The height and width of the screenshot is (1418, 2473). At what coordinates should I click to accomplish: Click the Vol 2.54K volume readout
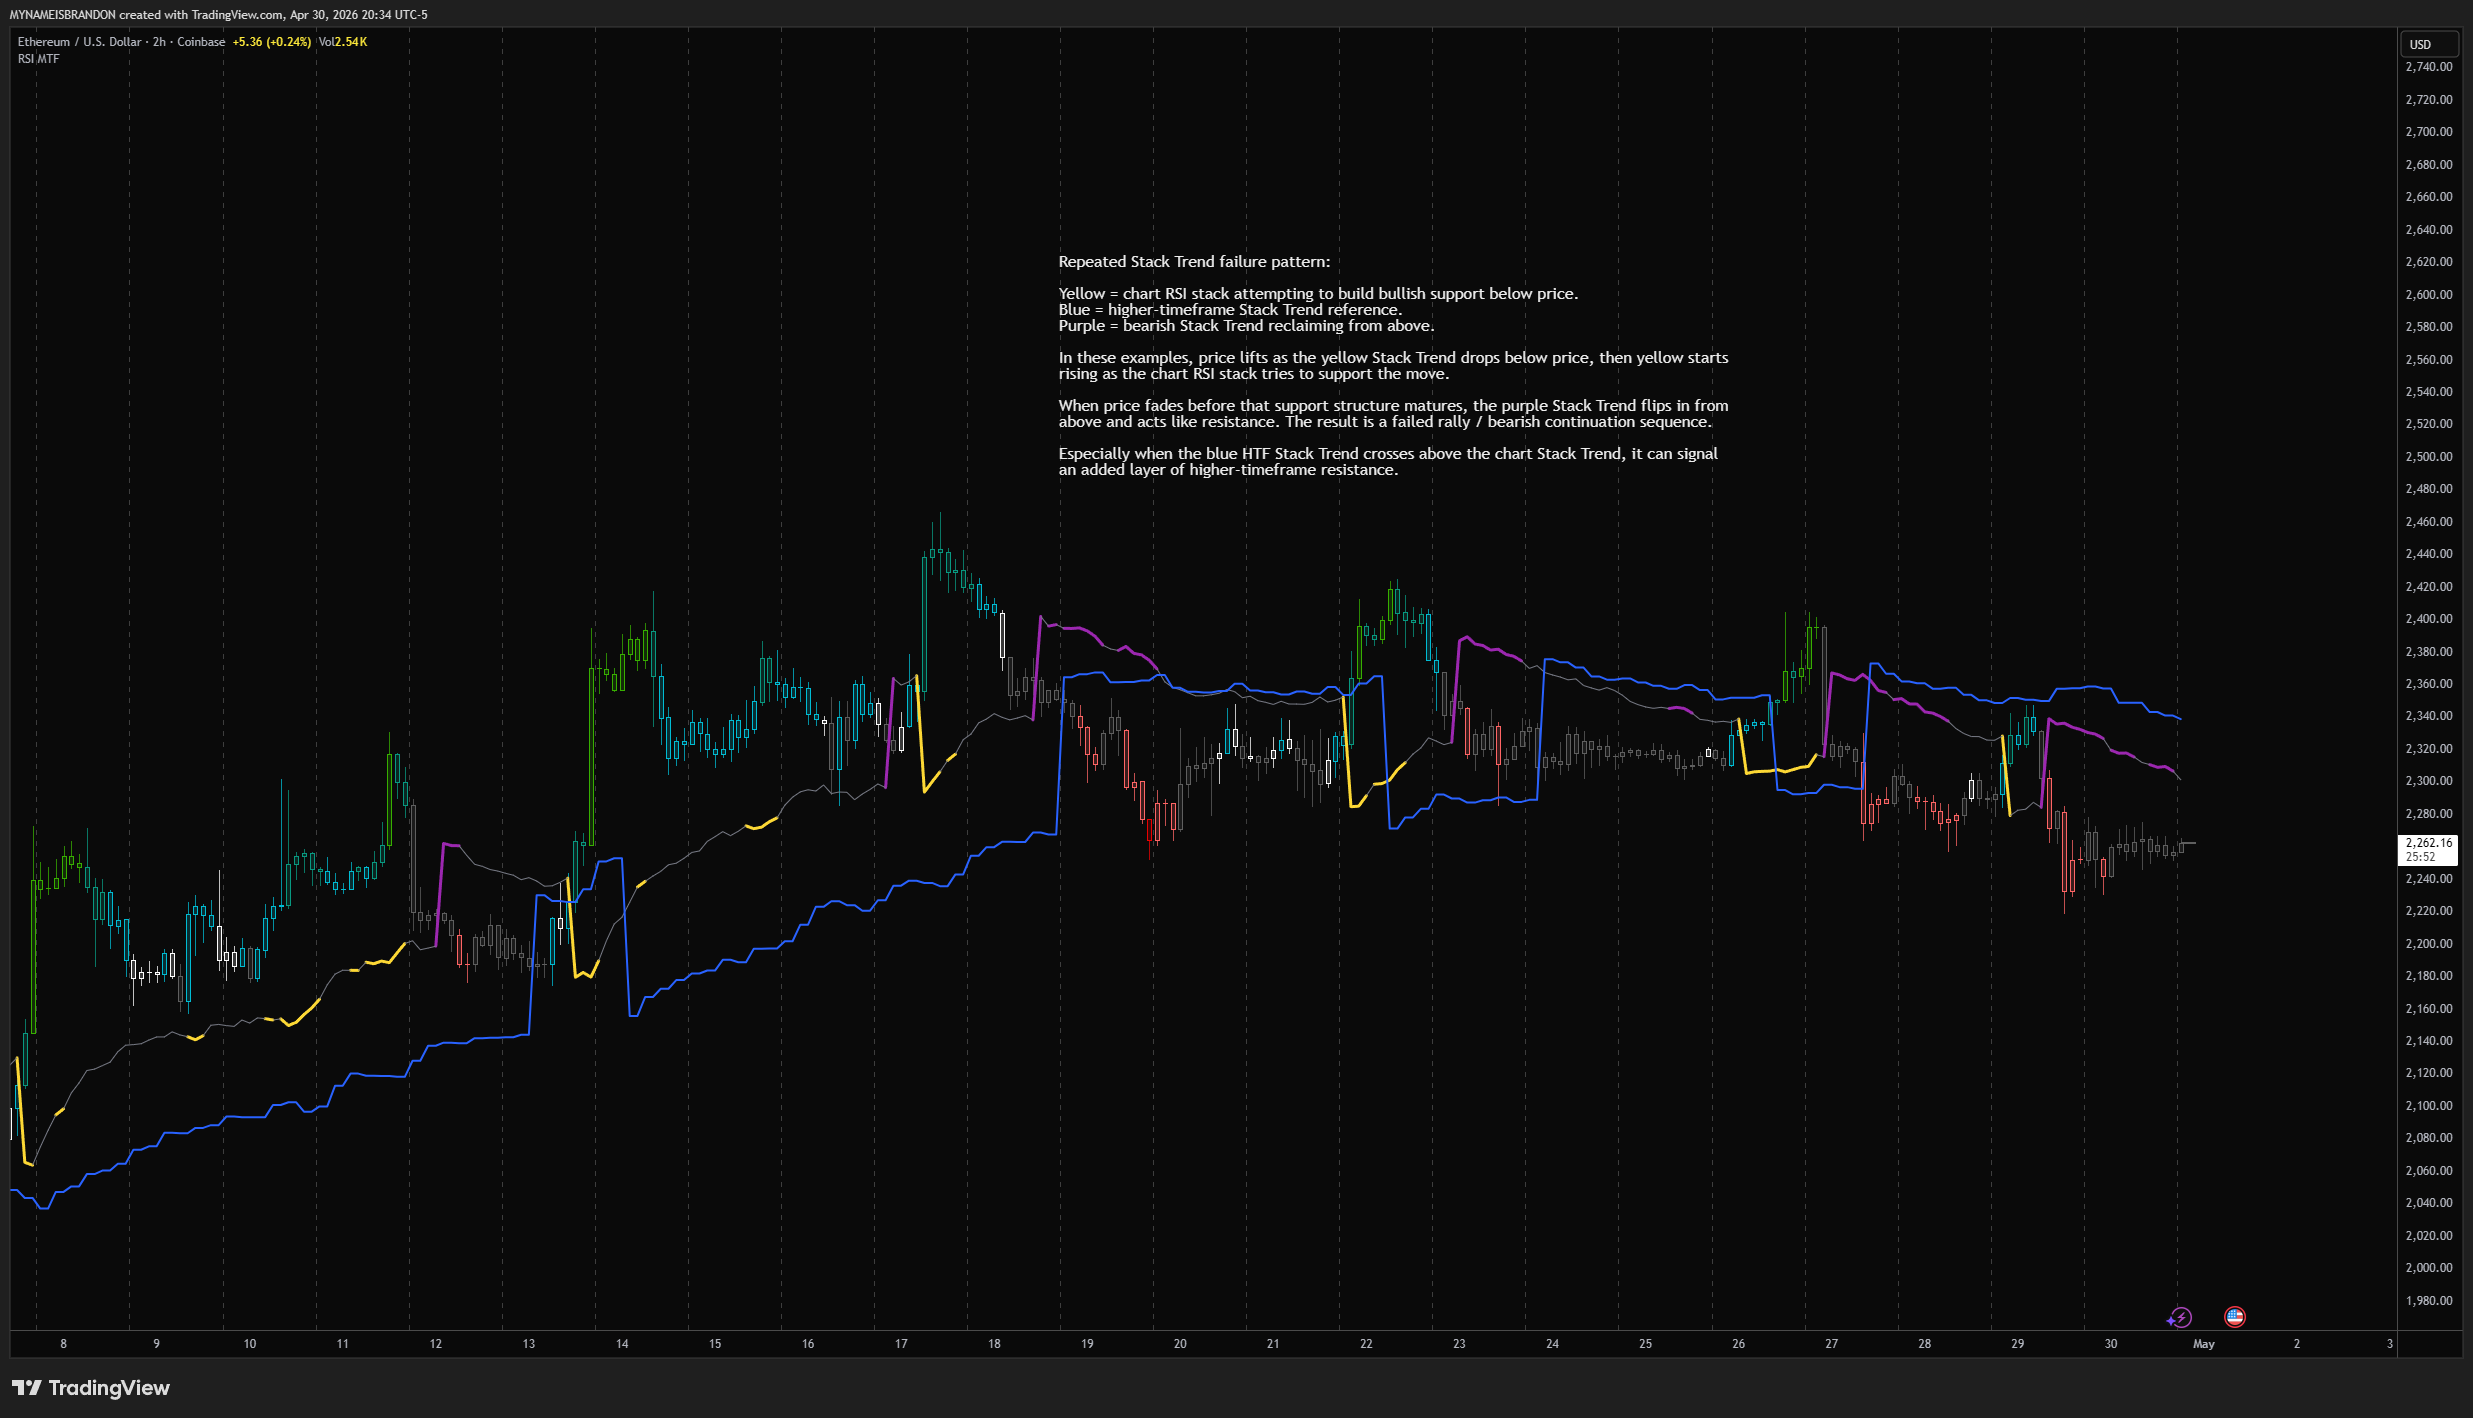pyautogui.click(x=343, y=42)
